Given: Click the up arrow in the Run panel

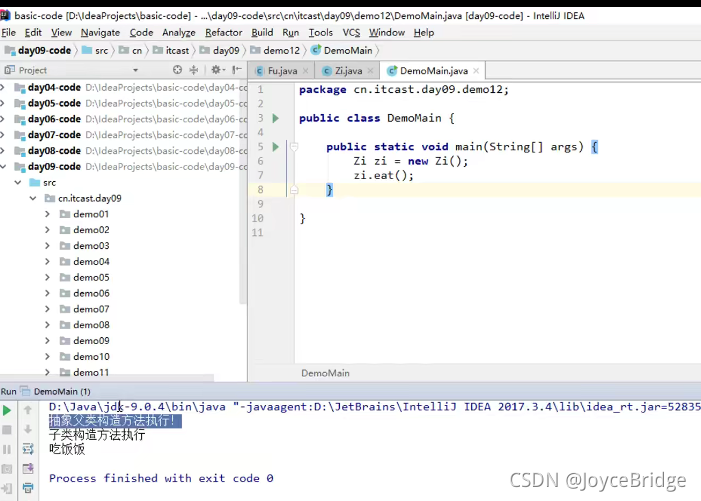Looking at the screenshot, I should (28, 410).
